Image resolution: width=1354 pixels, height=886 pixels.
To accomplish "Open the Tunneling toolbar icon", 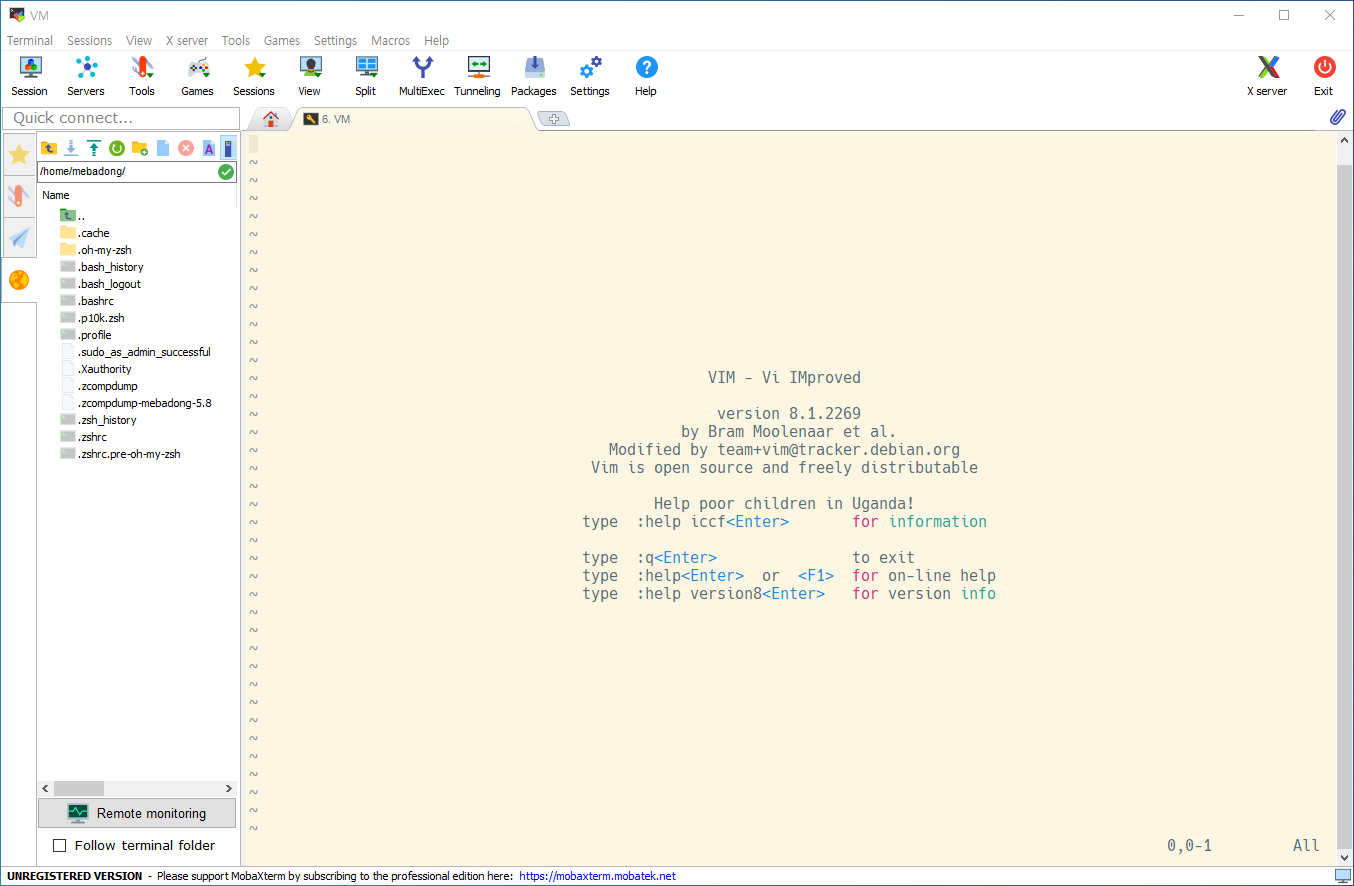I will pos(478,76).
